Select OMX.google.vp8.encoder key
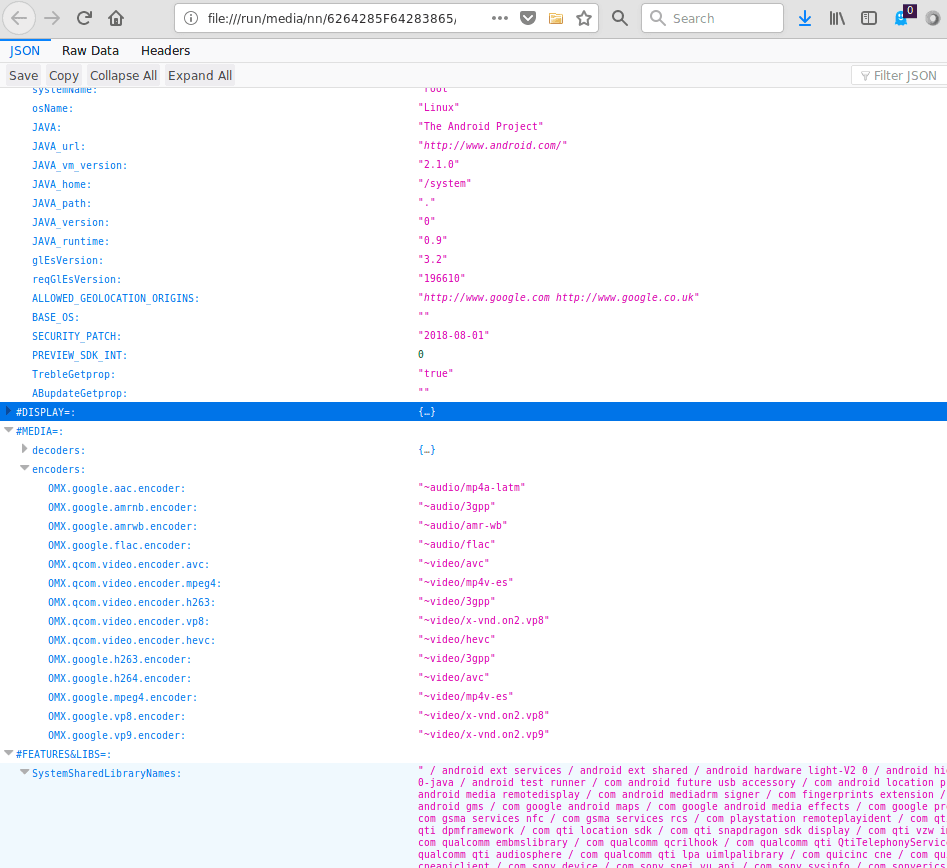Image resolution: width=947 pixels, height=868 pixels. (x=117, y=716)
